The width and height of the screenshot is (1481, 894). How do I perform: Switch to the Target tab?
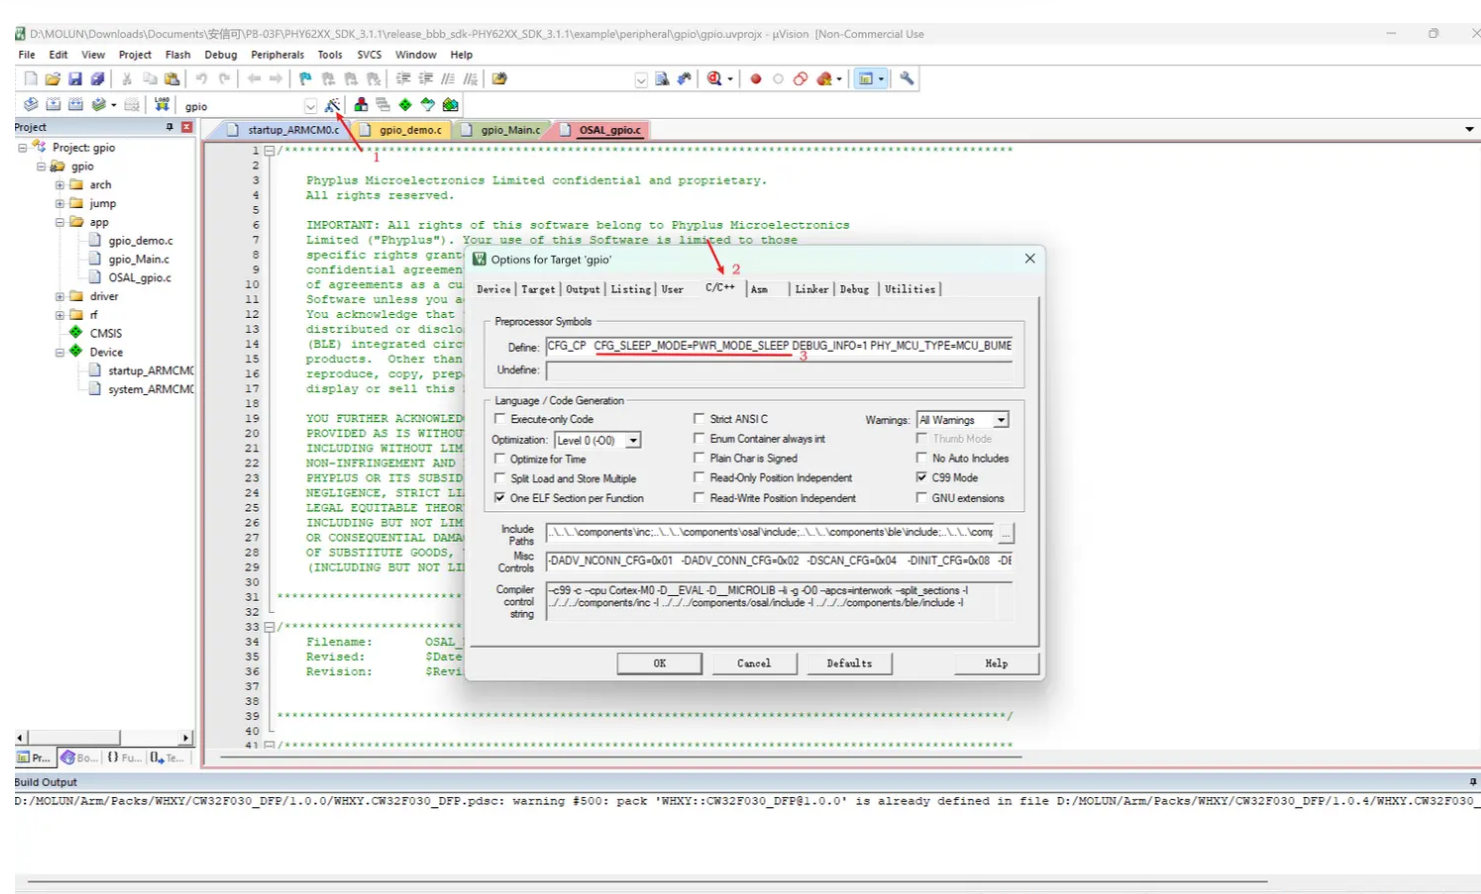(538, 289)
